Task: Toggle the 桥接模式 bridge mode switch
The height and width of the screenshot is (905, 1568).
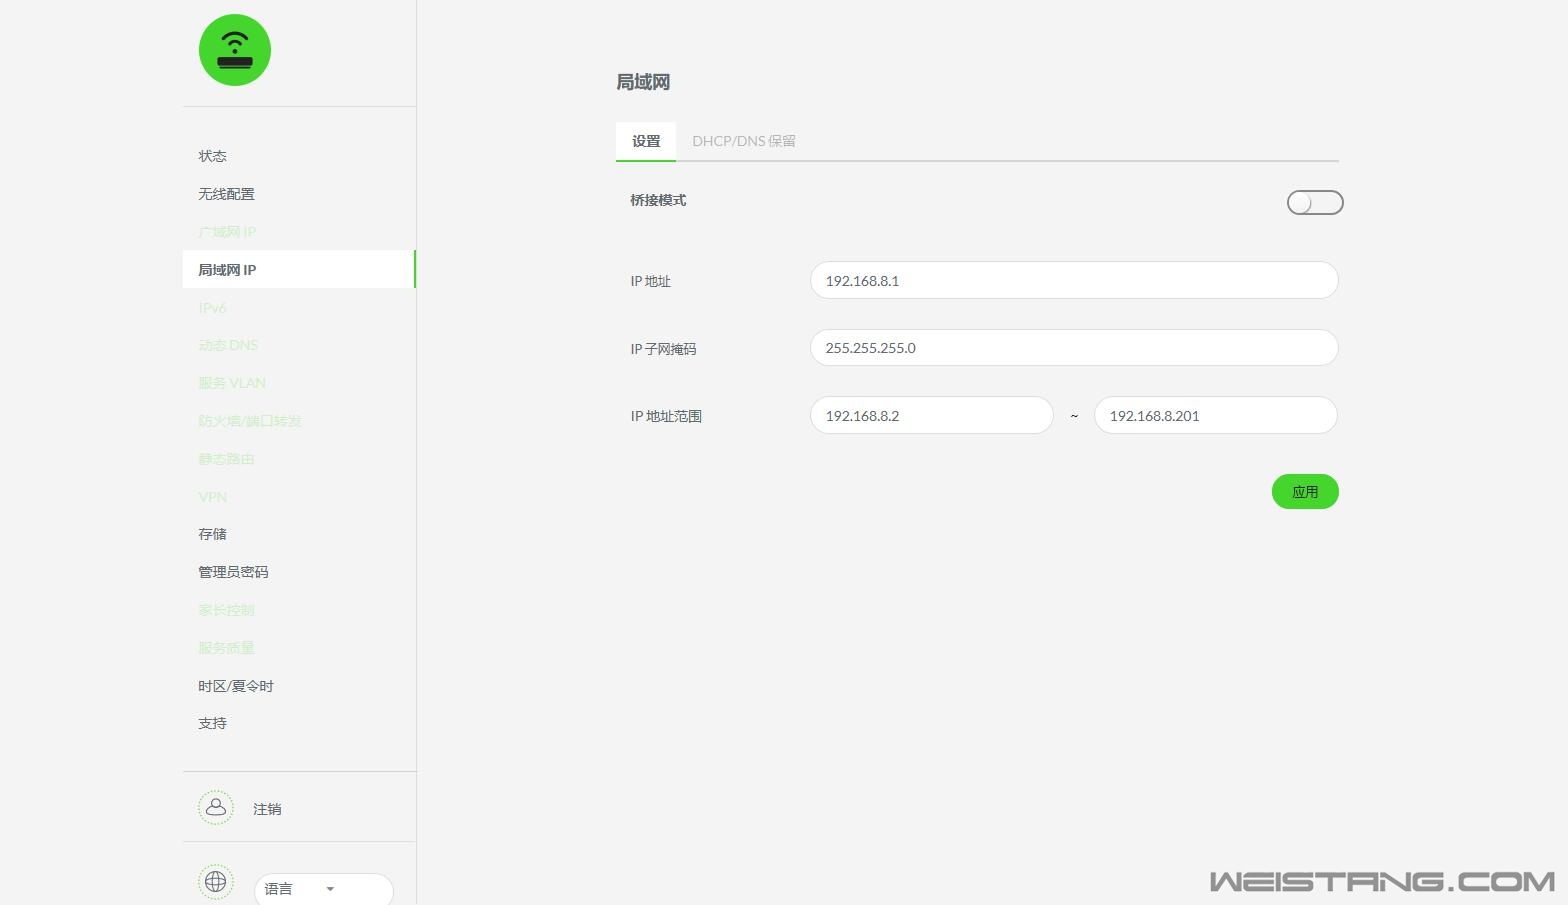Action: [x=1314, y=203]
